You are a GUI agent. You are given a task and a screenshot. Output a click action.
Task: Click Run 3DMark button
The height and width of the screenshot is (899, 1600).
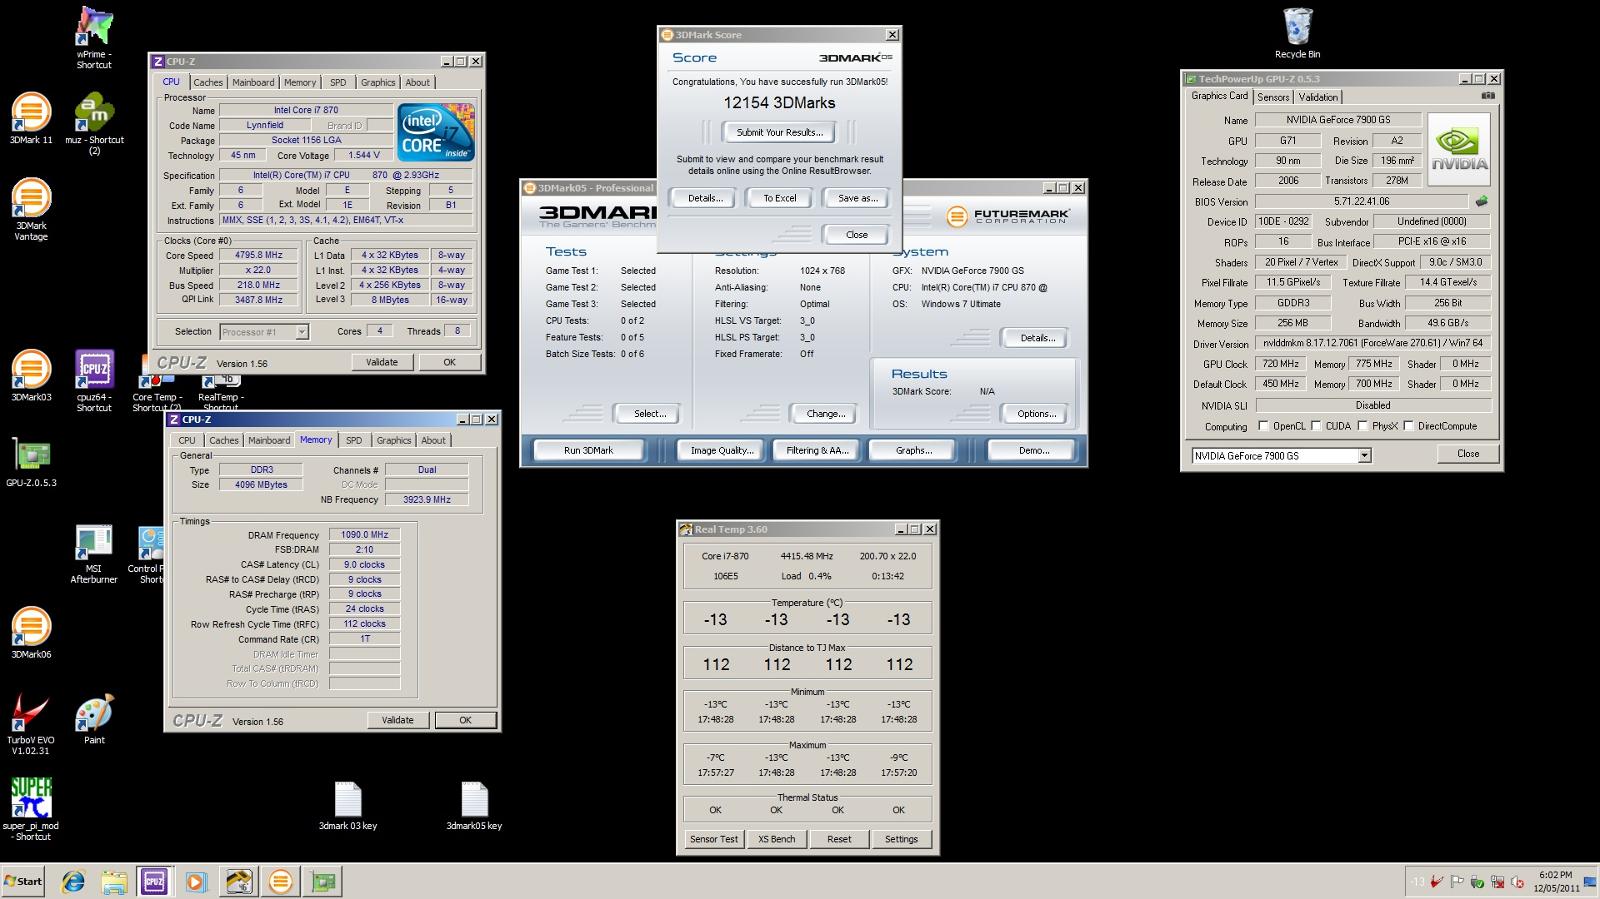[588, 451]
